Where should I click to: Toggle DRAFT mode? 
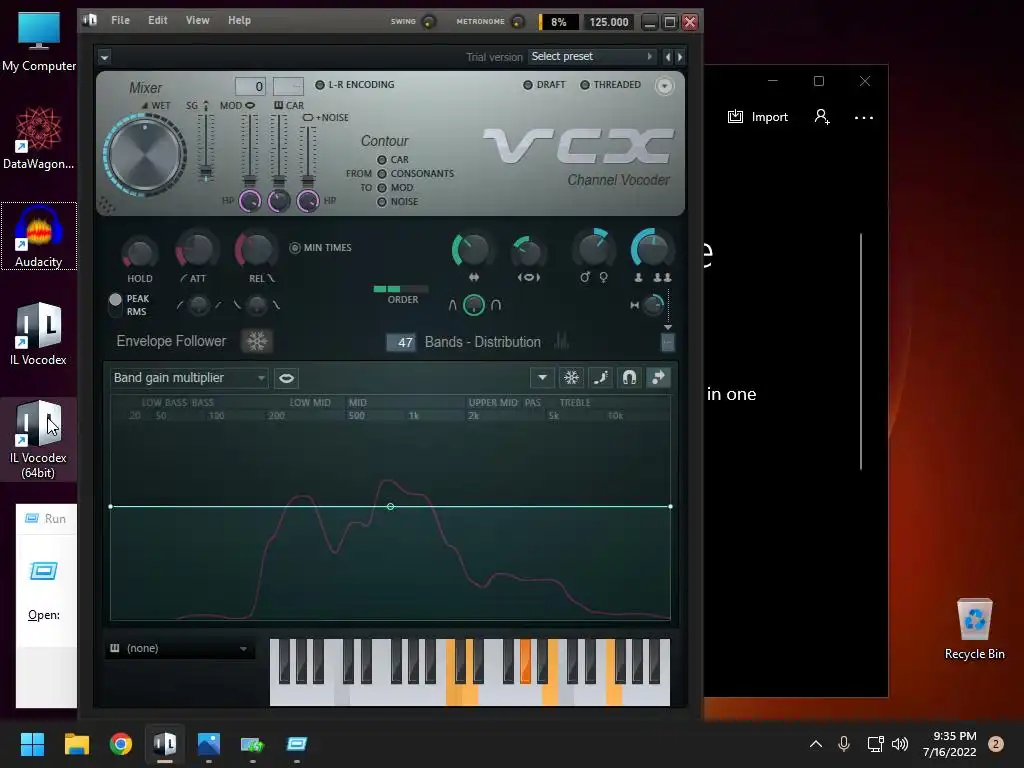[x=545, y=85]
